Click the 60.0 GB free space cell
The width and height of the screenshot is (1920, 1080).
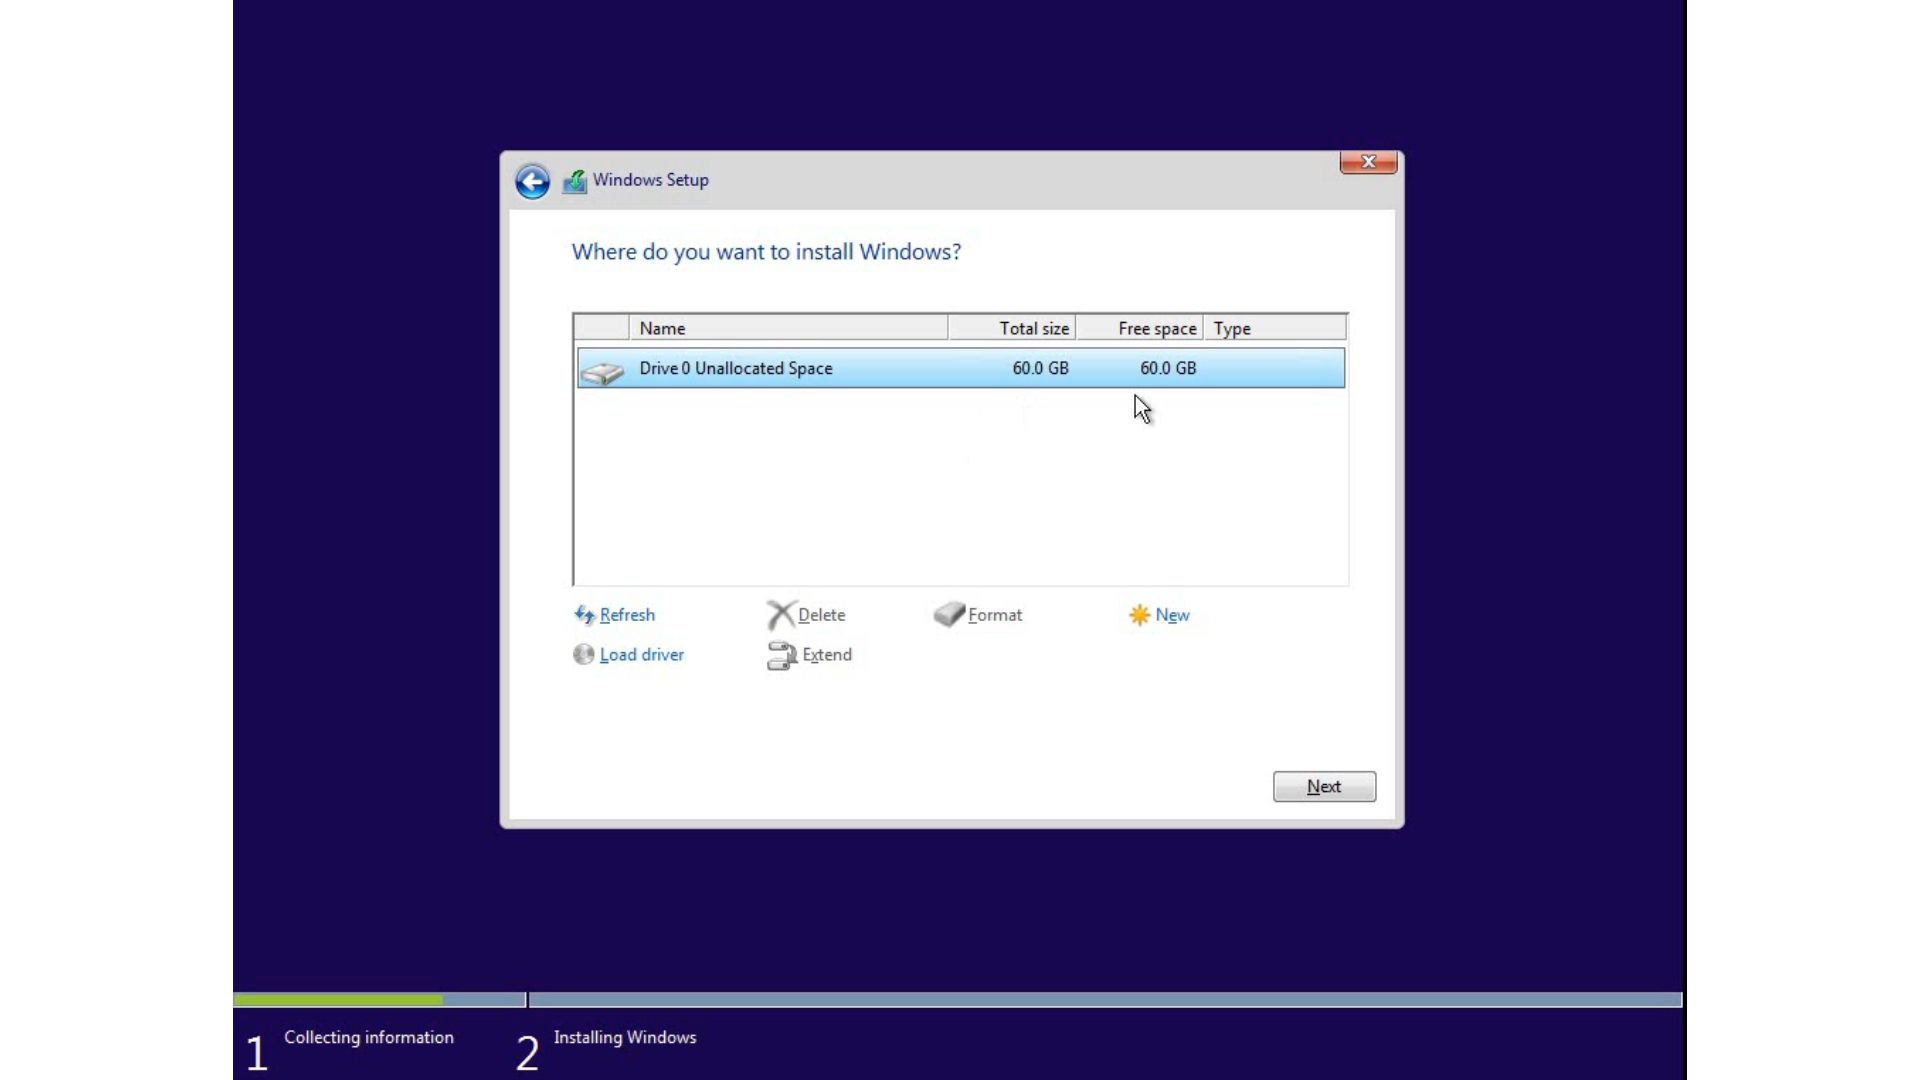coord(1168,368)
